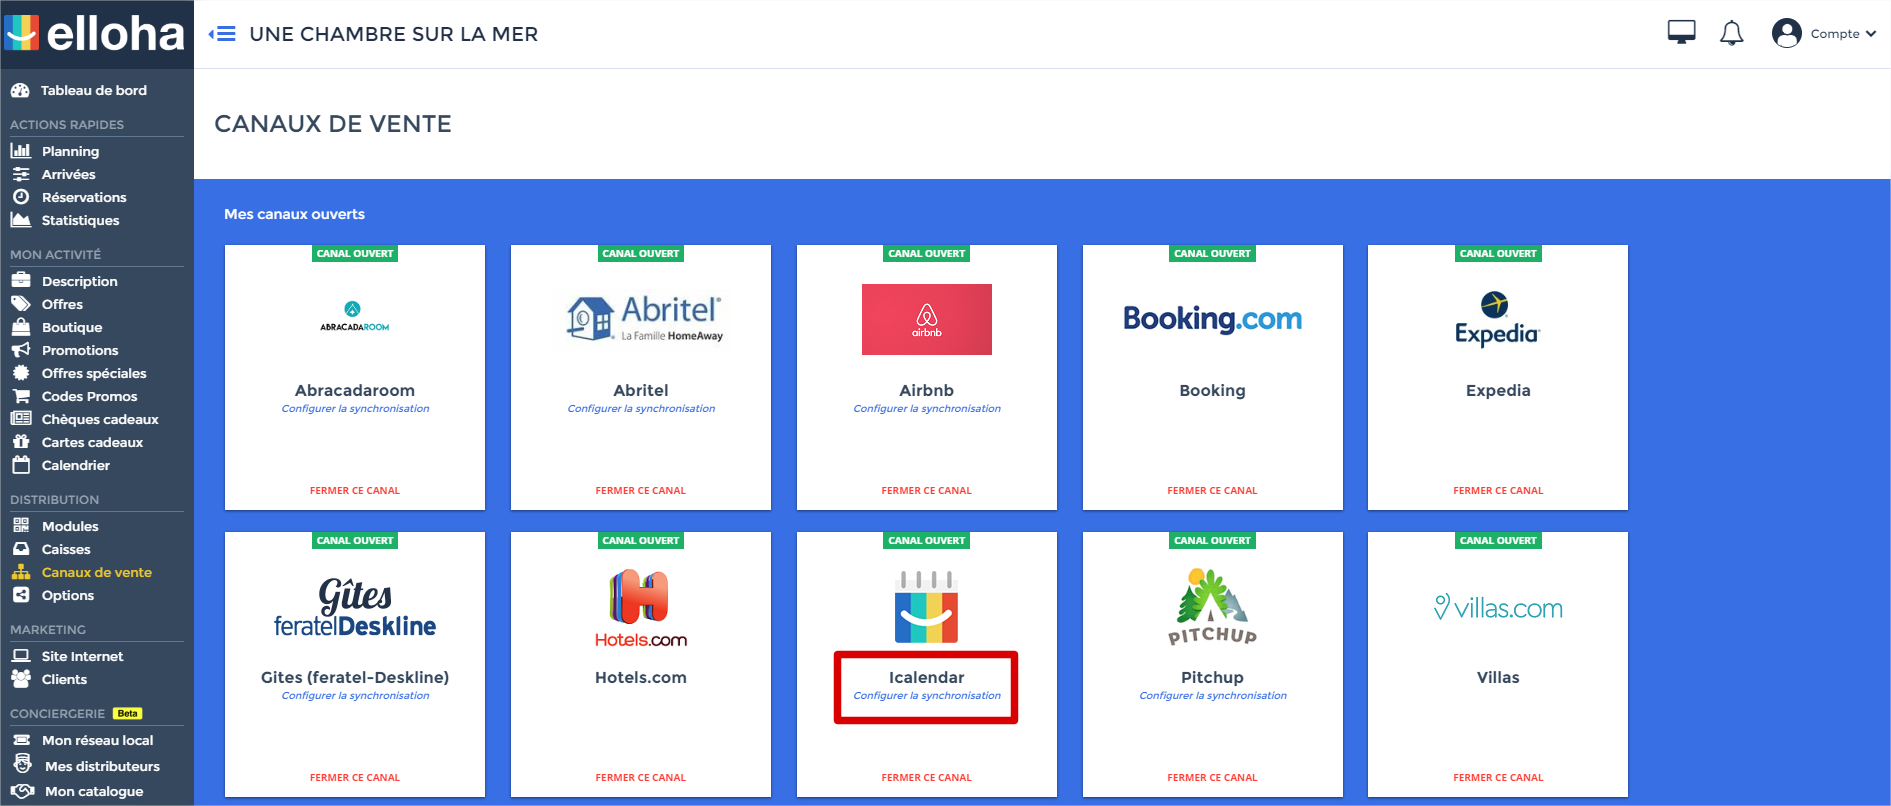Configure Abracadaroom synchronisation link
The image size is (1891, 806).
click(x=355, y=409)
